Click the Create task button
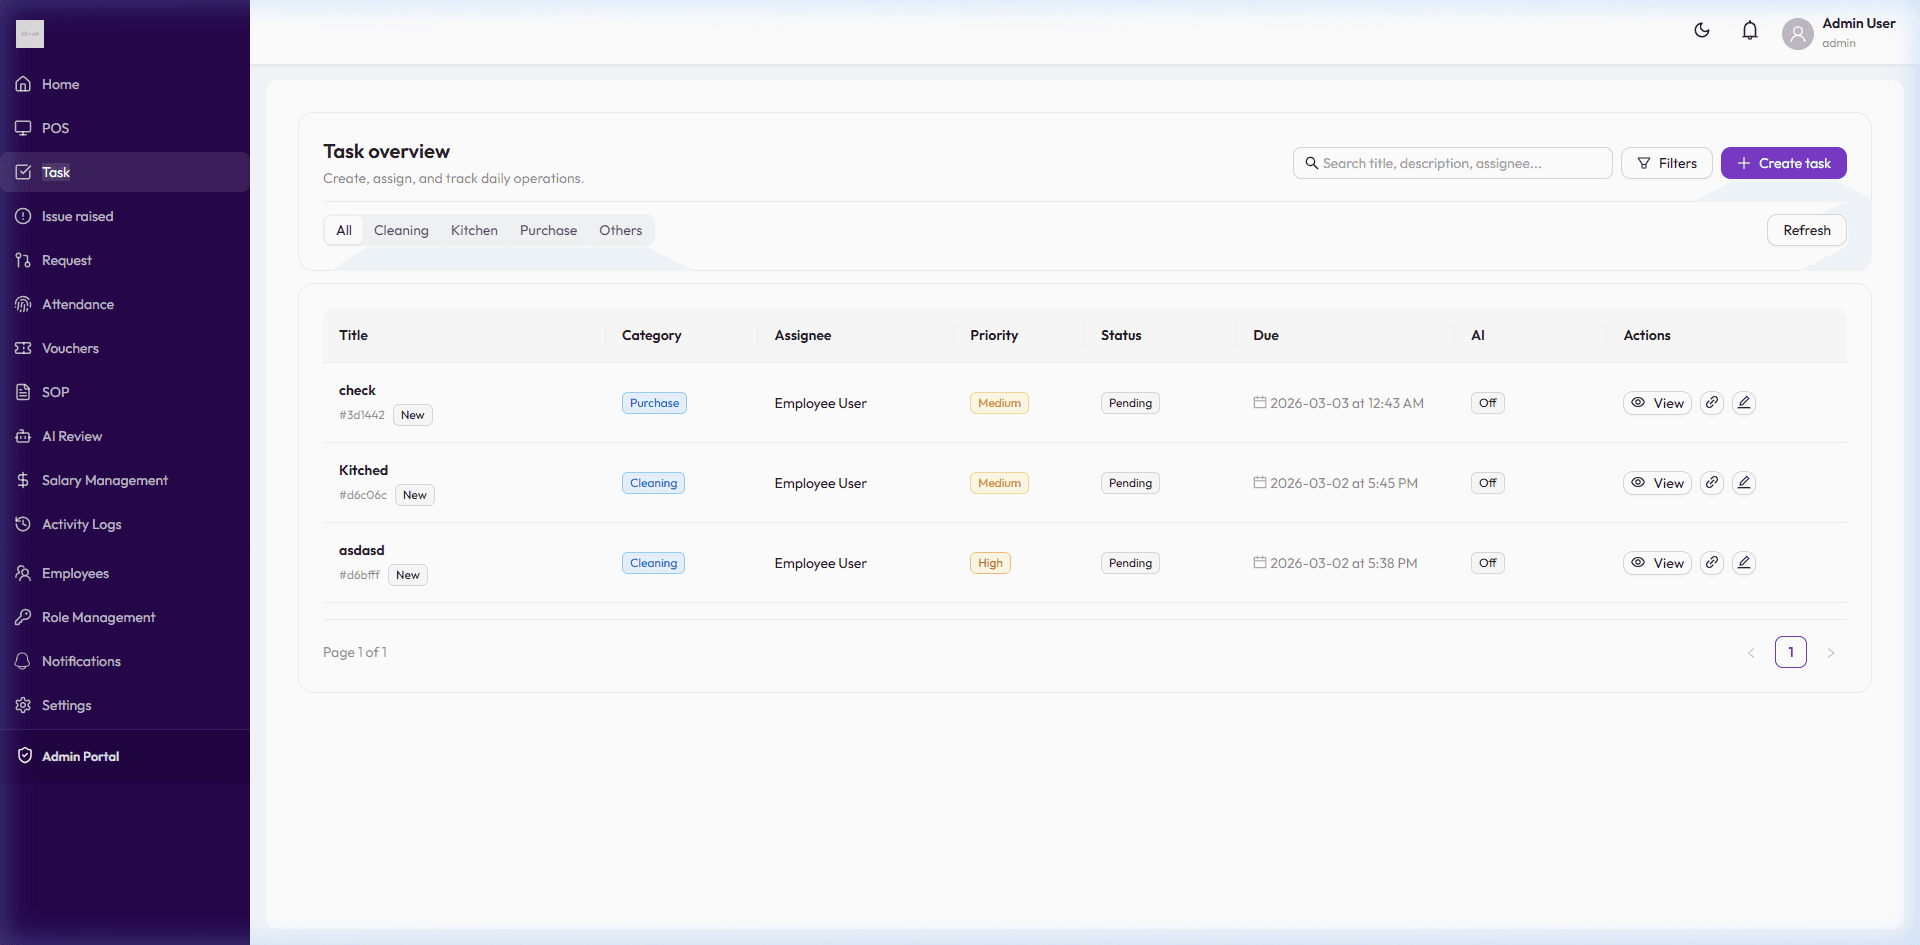Screen dimensions: 1920x945 pyautogui.click(x=1784, y=163)
